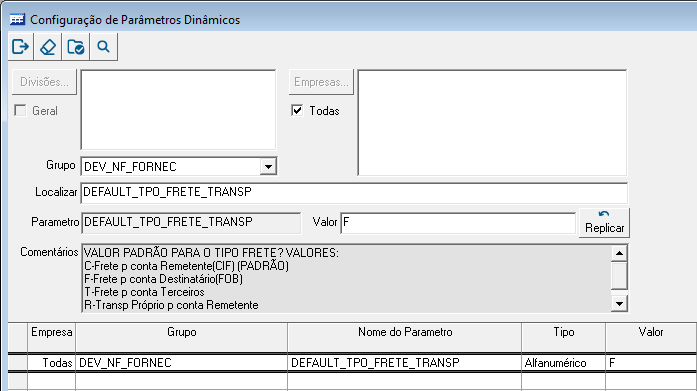Viewport: 697px width, 391px height.
Task: Click the Empresas list box
Action: (x=493, y=123)
